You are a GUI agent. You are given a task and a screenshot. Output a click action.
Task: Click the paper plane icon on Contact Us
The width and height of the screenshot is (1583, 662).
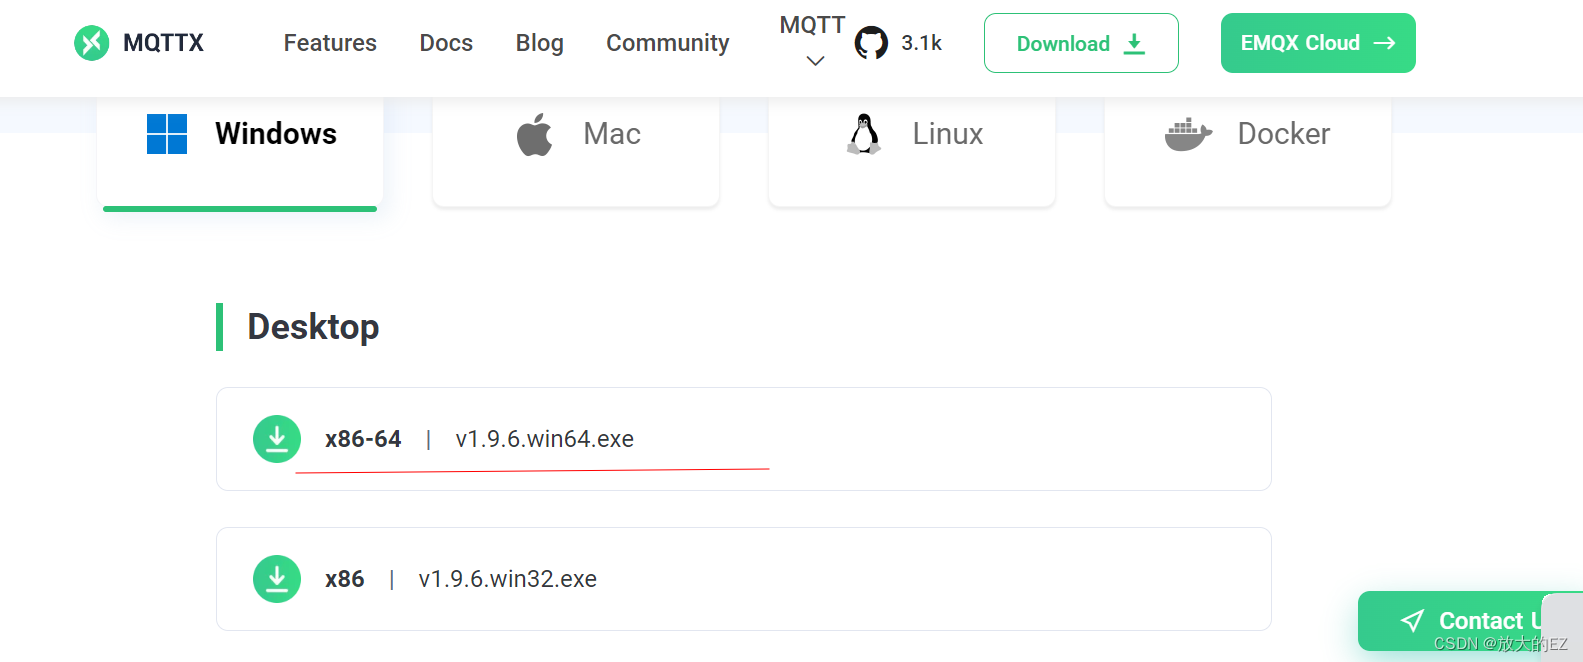[1412, 620]
